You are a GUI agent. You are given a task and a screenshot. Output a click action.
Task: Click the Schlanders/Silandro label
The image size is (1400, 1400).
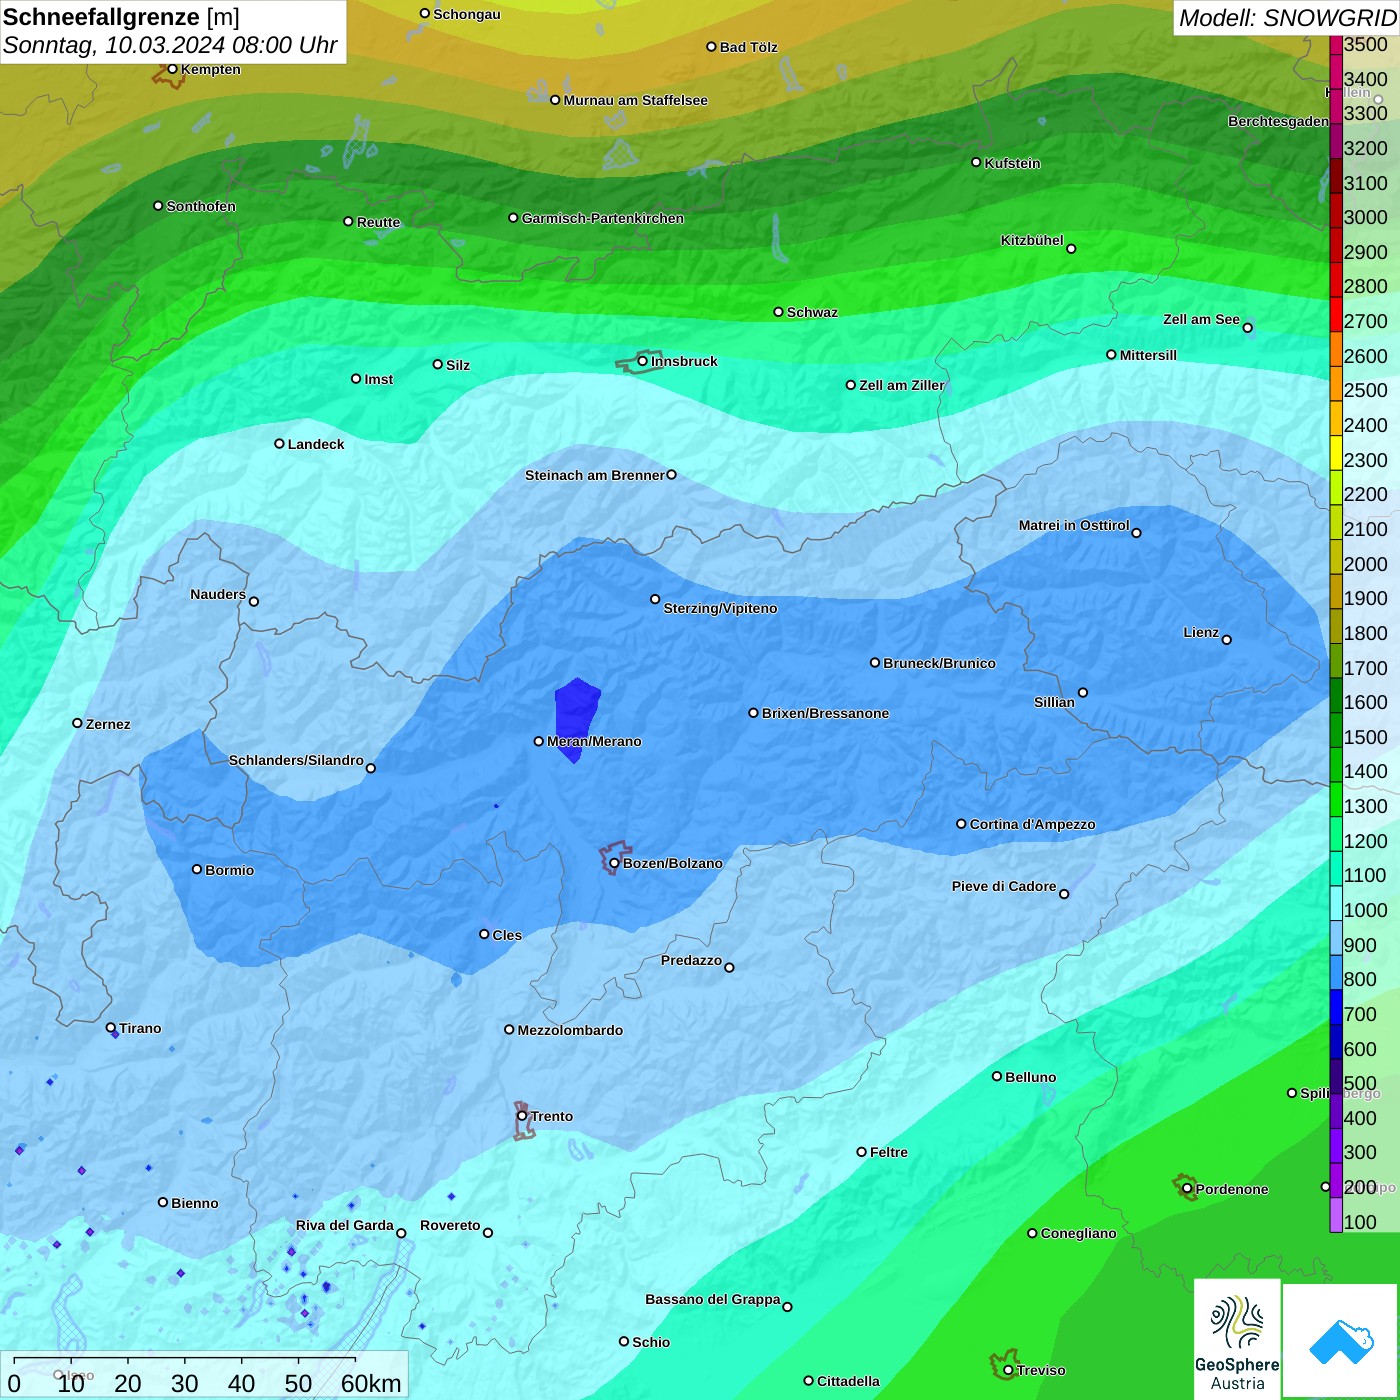(296, 760)
